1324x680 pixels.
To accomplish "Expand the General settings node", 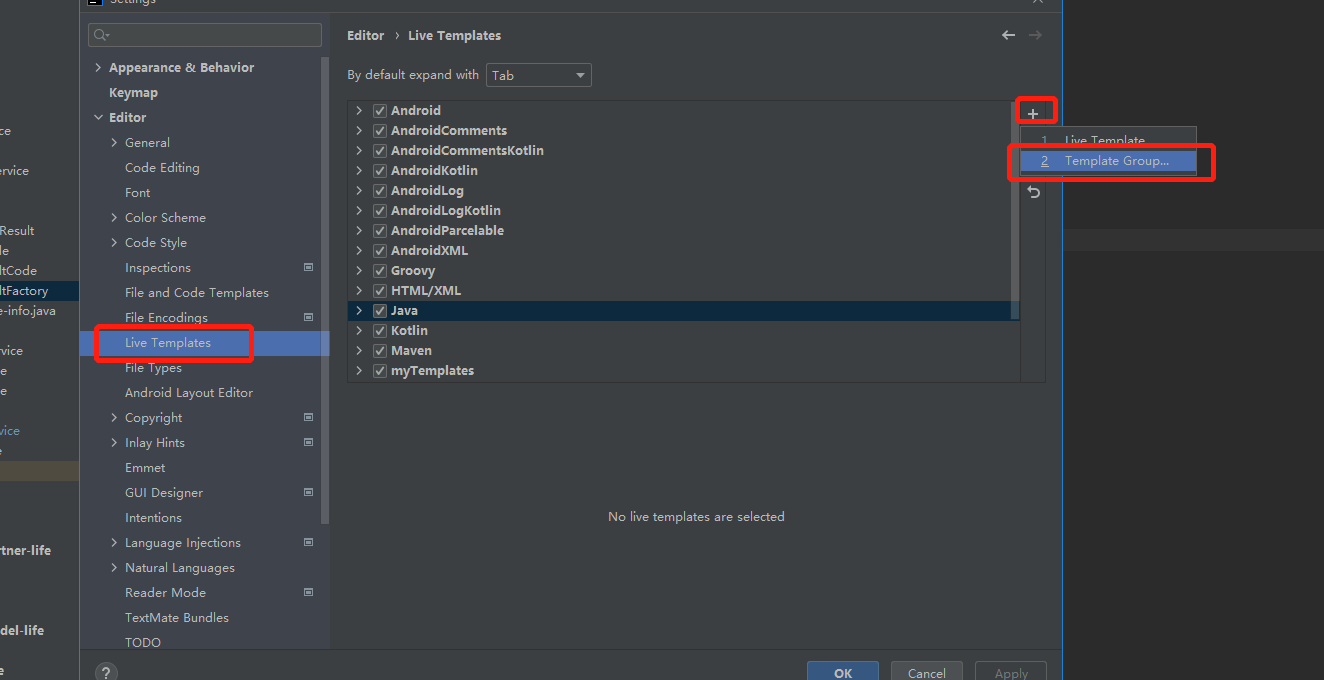I will pos(114,142).
